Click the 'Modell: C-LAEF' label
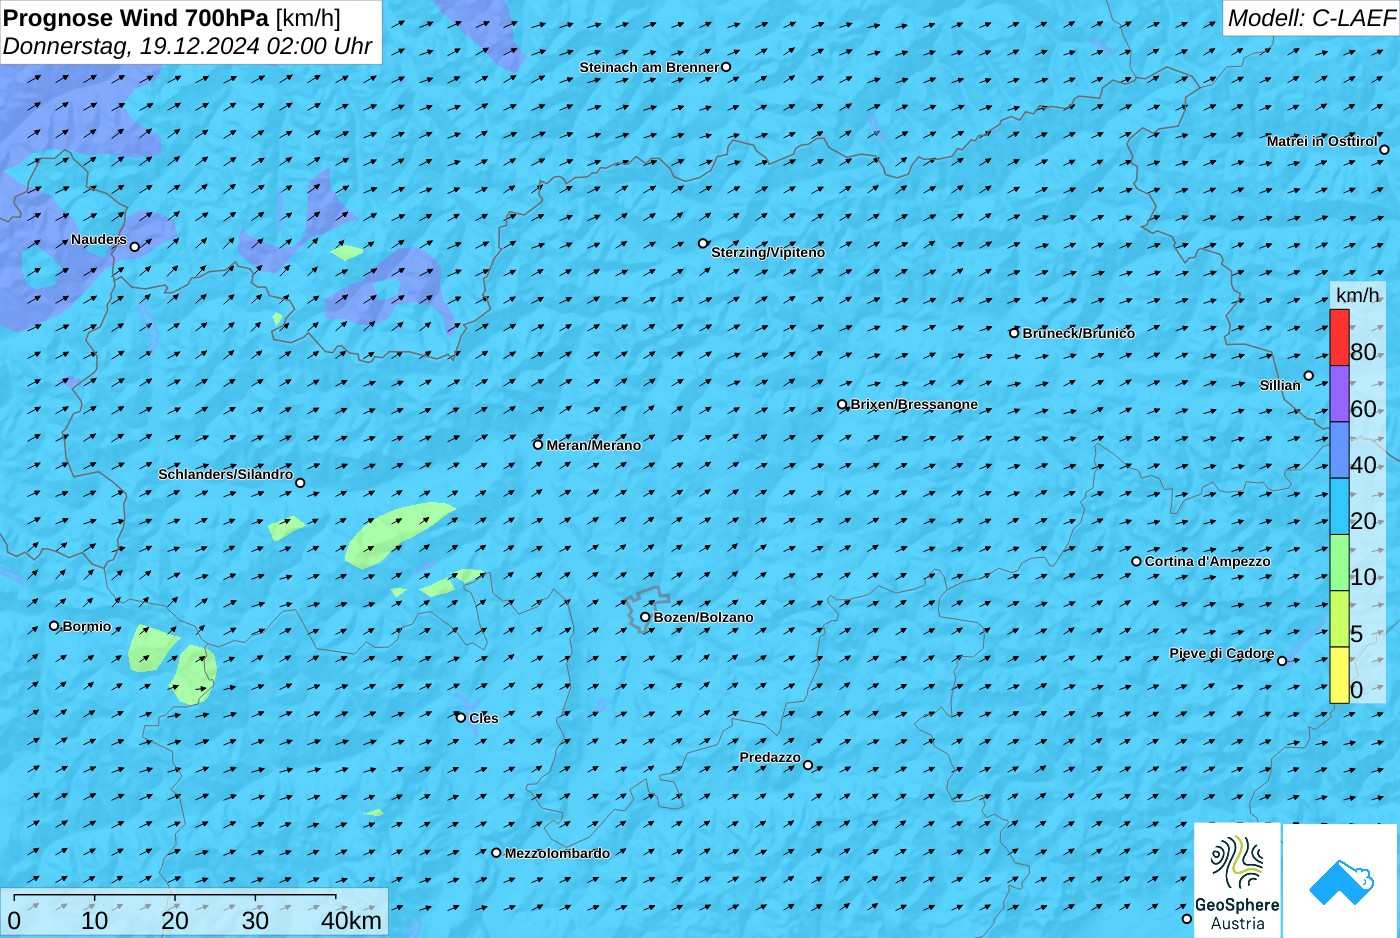The width and height of the screenshot is (1400, 938). [1311, 18]
